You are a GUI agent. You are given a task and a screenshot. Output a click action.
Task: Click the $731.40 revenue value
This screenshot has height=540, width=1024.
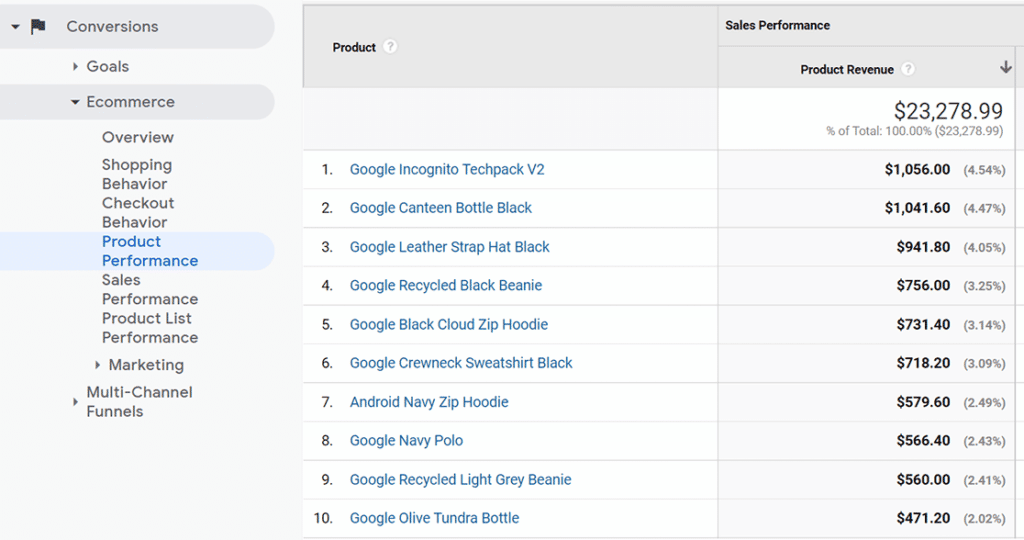pyautogui.click(x=923, y=325)
